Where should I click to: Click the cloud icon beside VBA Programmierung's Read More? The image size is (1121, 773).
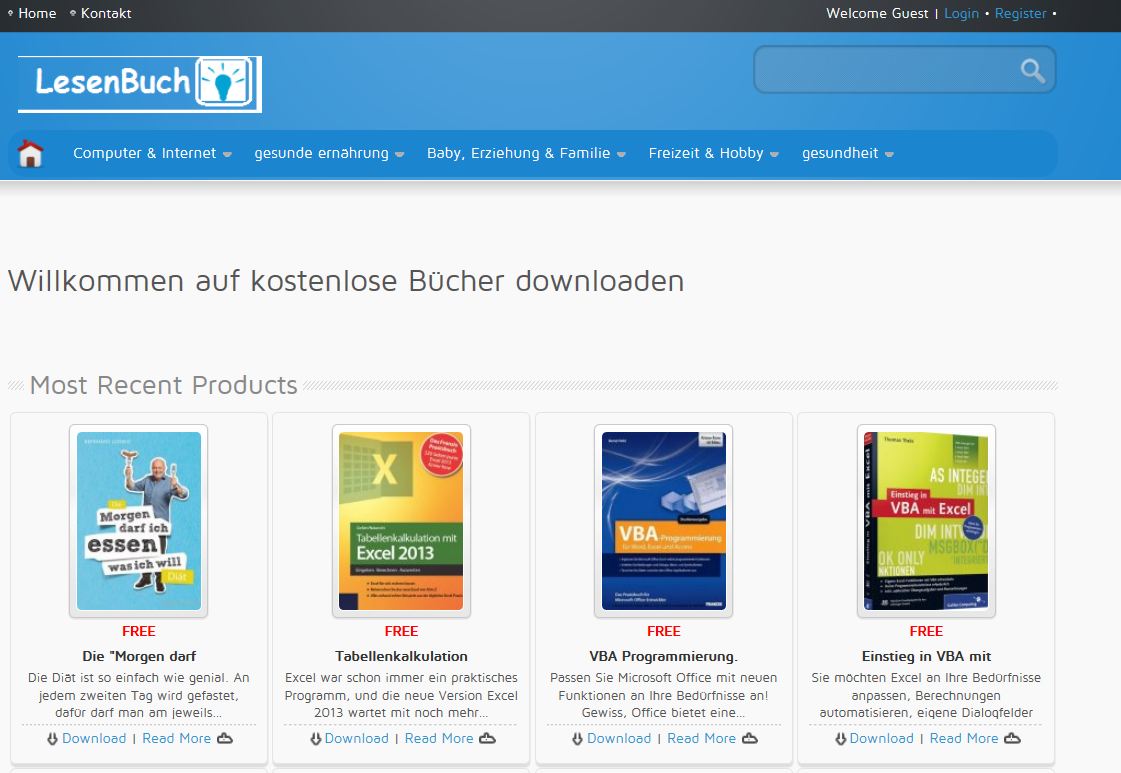[749, 738]
